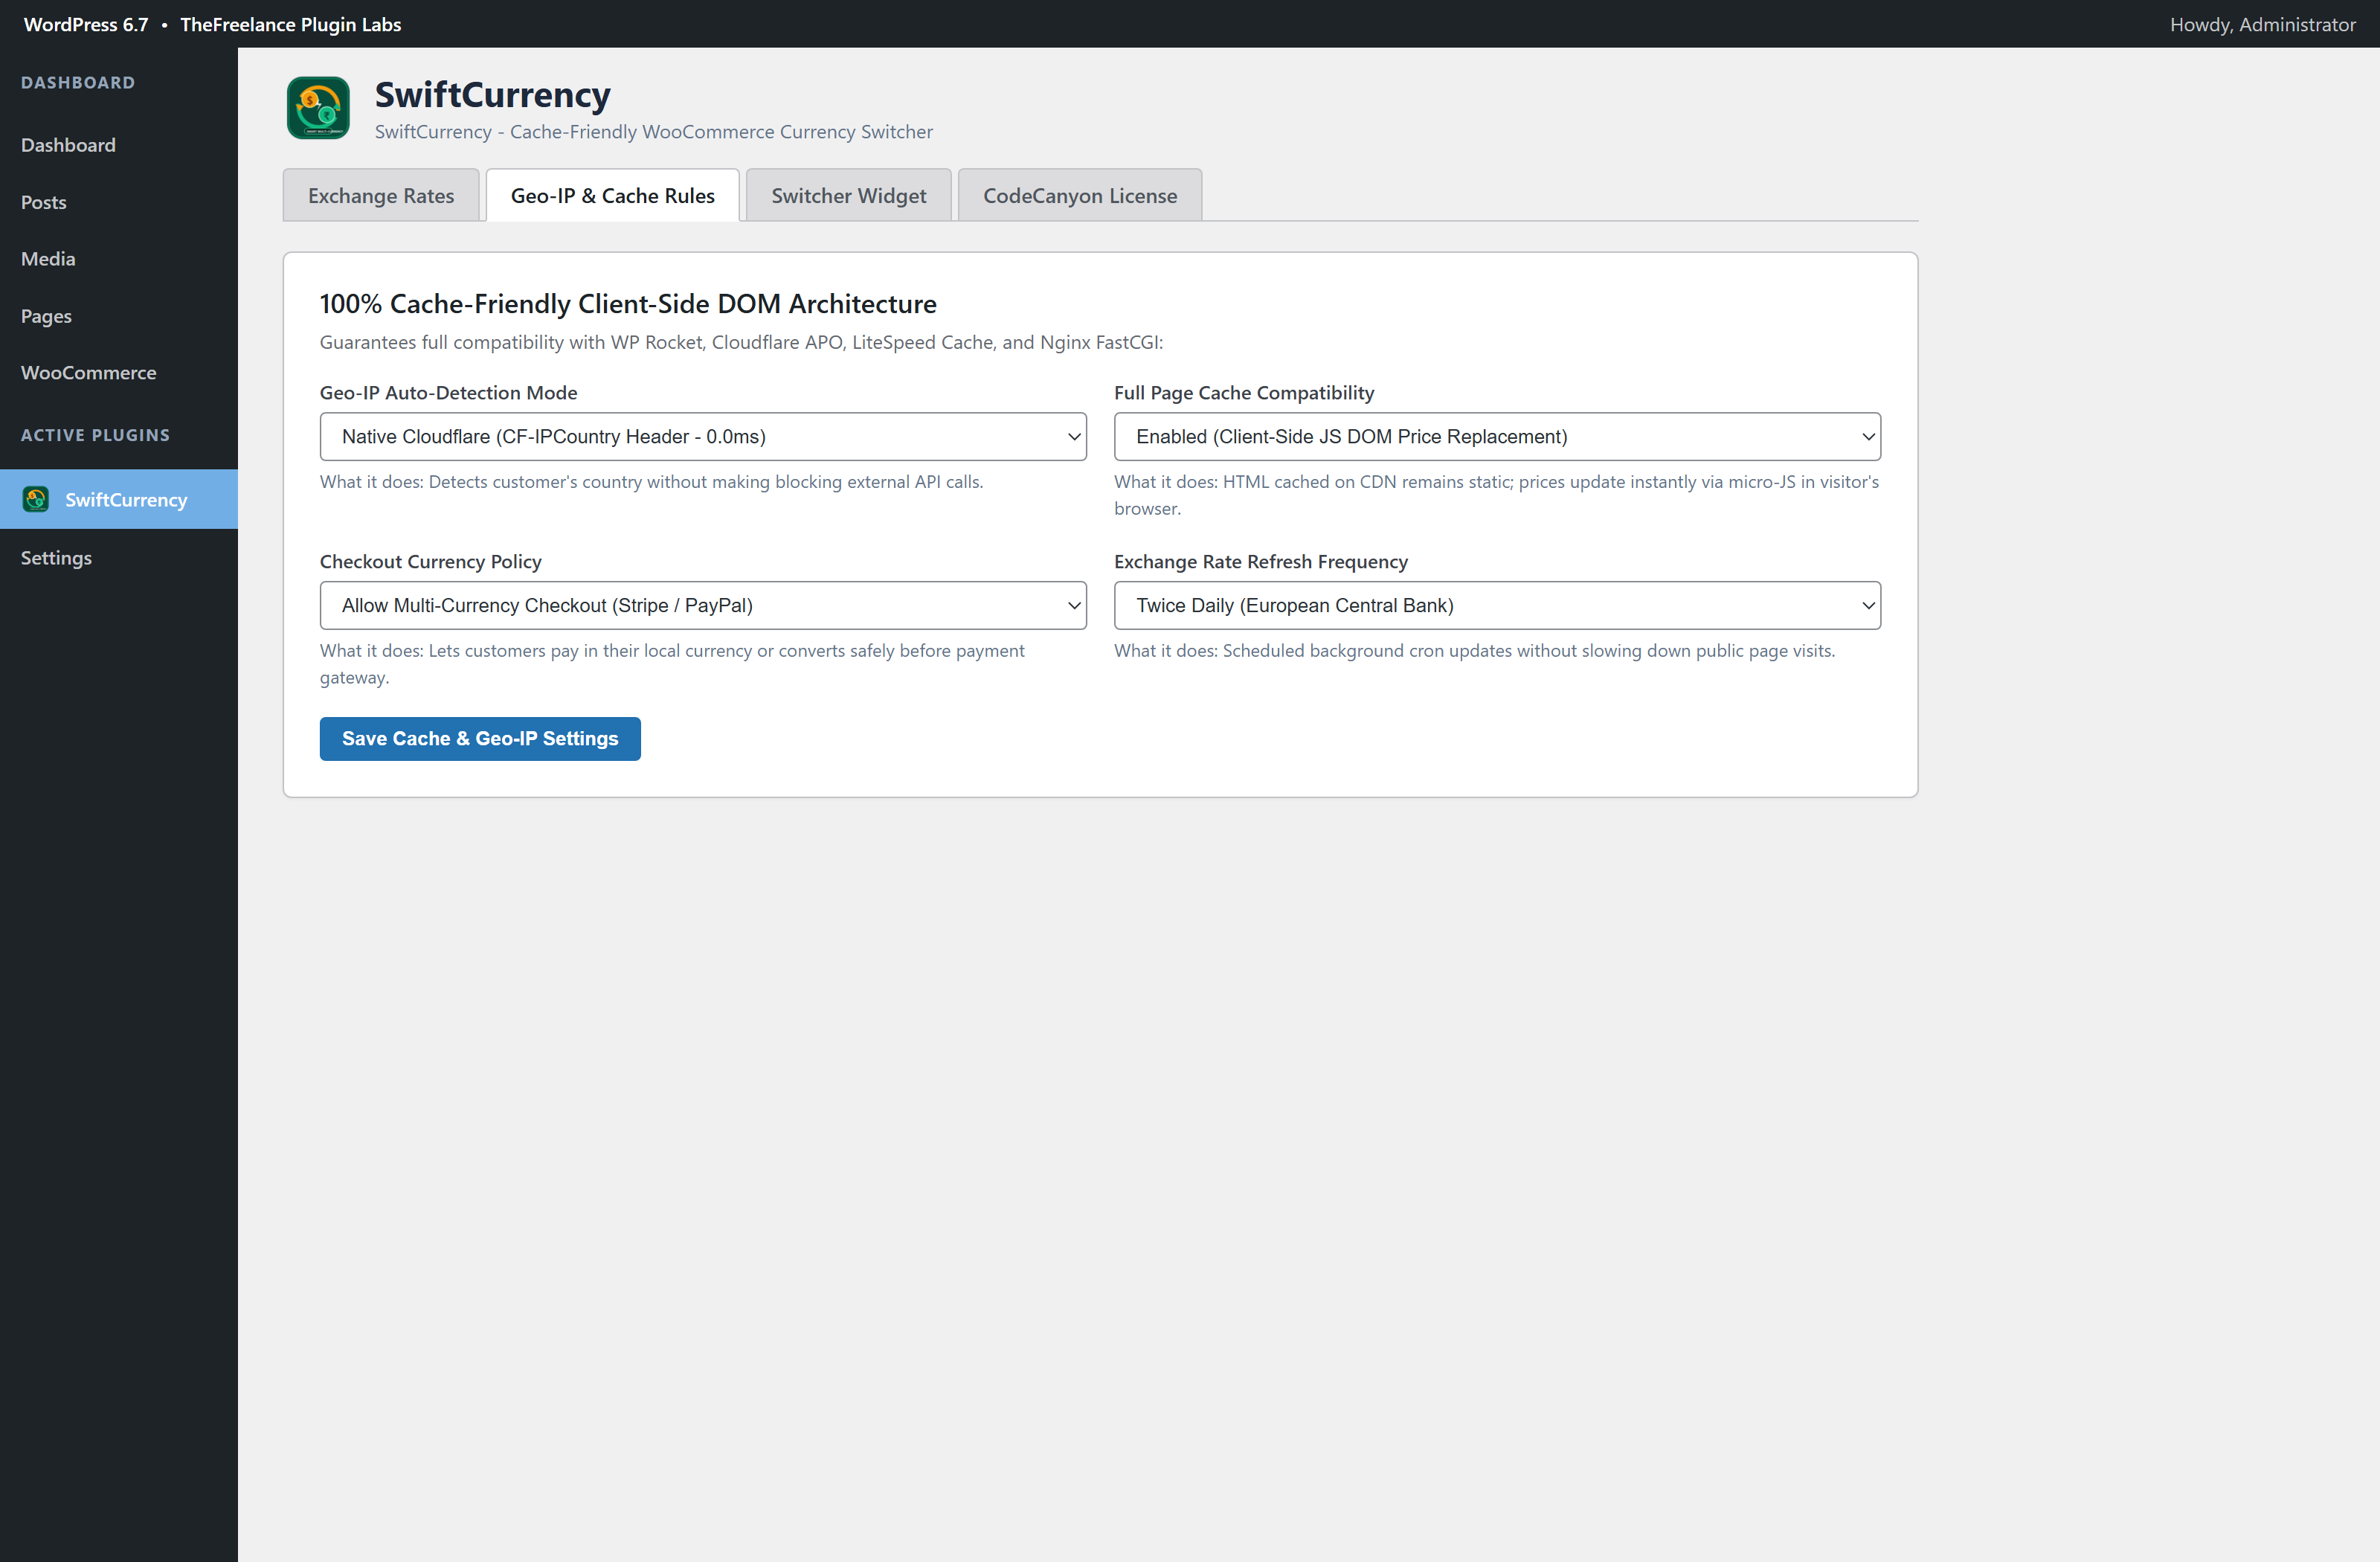
Task: Click the Exchange Rate Refresh Frequency label
Action: point(1261,562)
